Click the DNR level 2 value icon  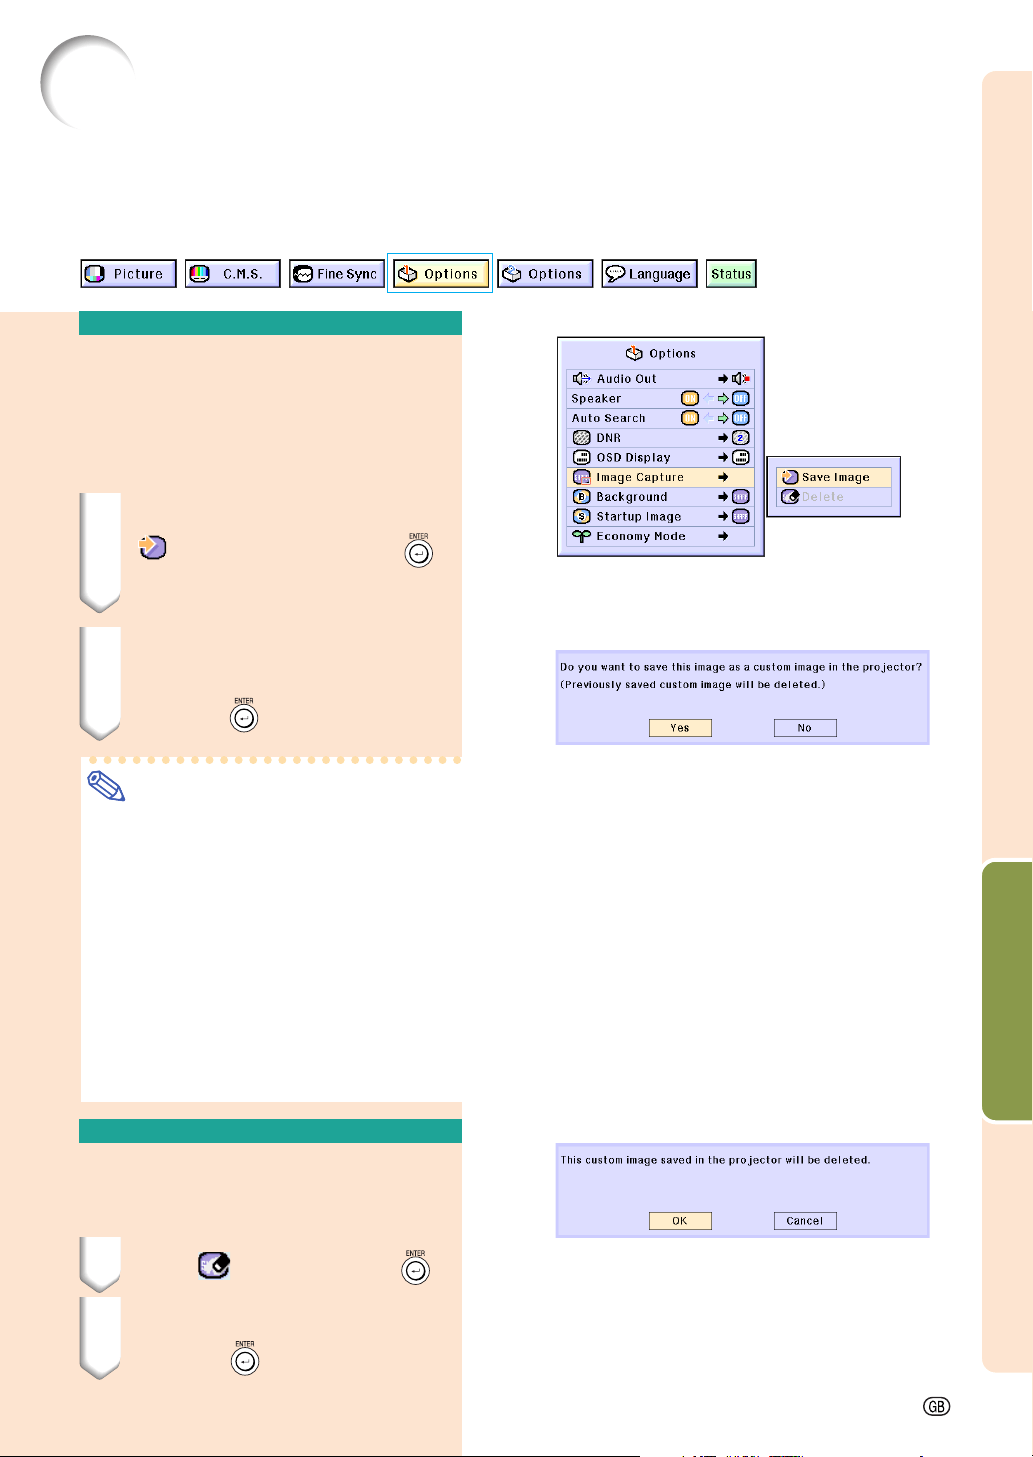741,438
